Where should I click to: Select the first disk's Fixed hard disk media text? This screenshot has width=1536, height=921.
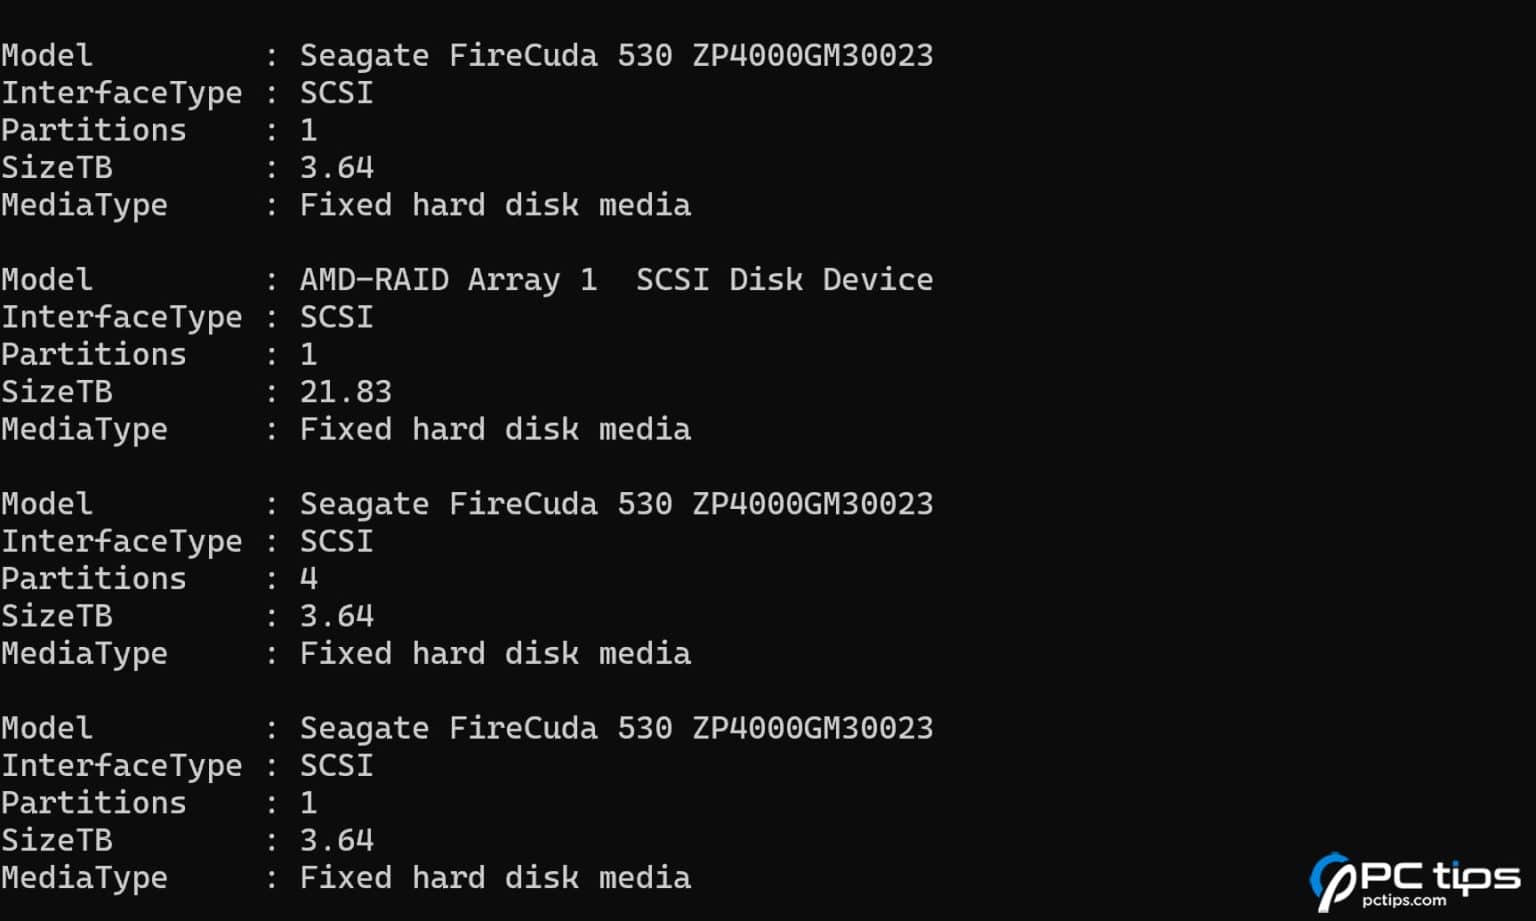click(x=495, y=206)
